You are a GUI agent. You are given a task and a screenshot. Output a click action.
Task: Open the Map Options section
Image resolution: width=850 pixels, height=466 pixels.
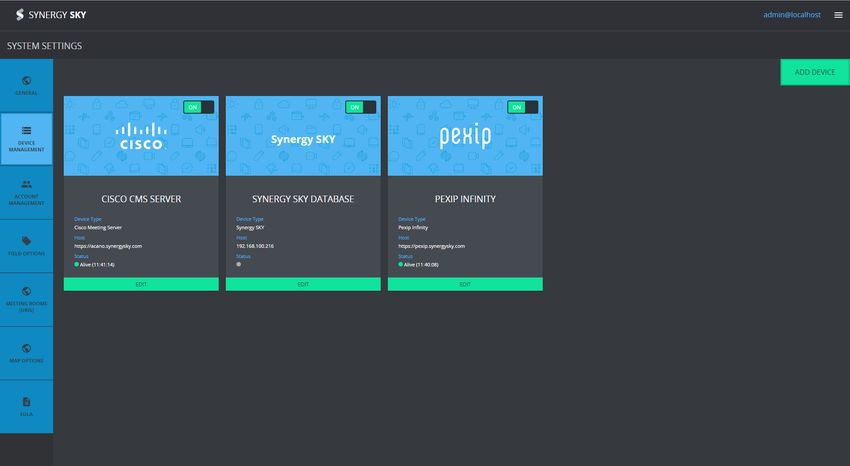coord(27,353)
